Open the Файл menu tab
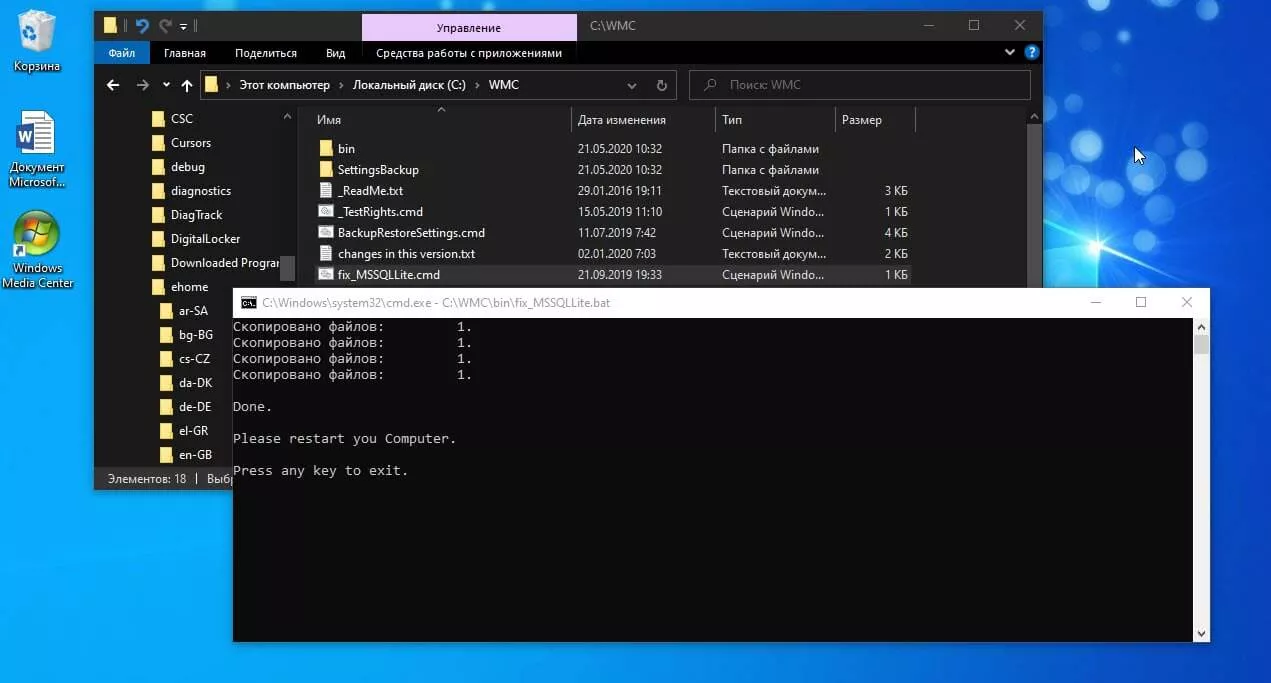The width and height of the screenshot is (1271, 683). [x=121, y=53]
